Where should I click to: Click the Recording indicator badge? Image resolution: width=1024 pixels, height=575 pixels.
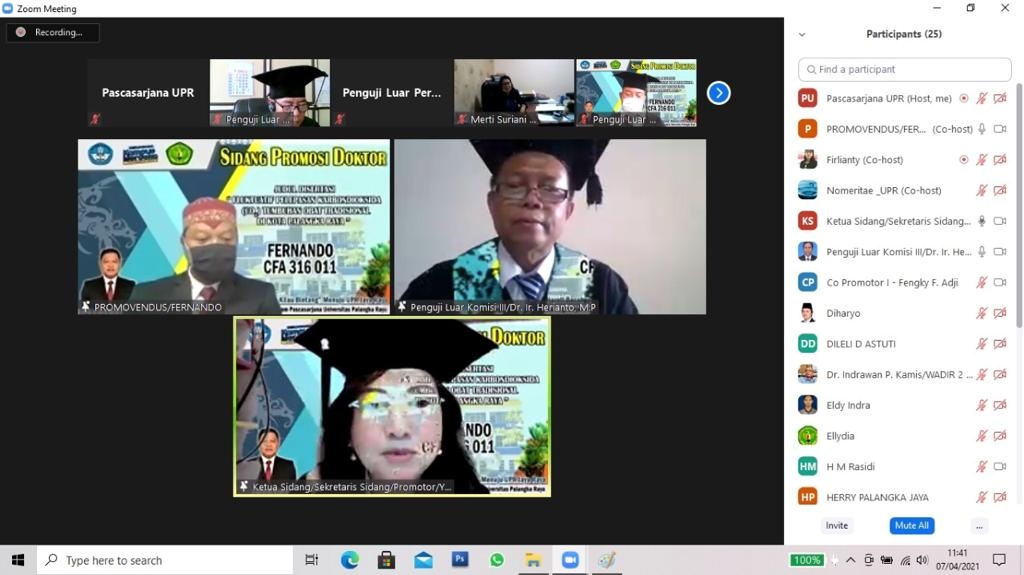point(53,32)
